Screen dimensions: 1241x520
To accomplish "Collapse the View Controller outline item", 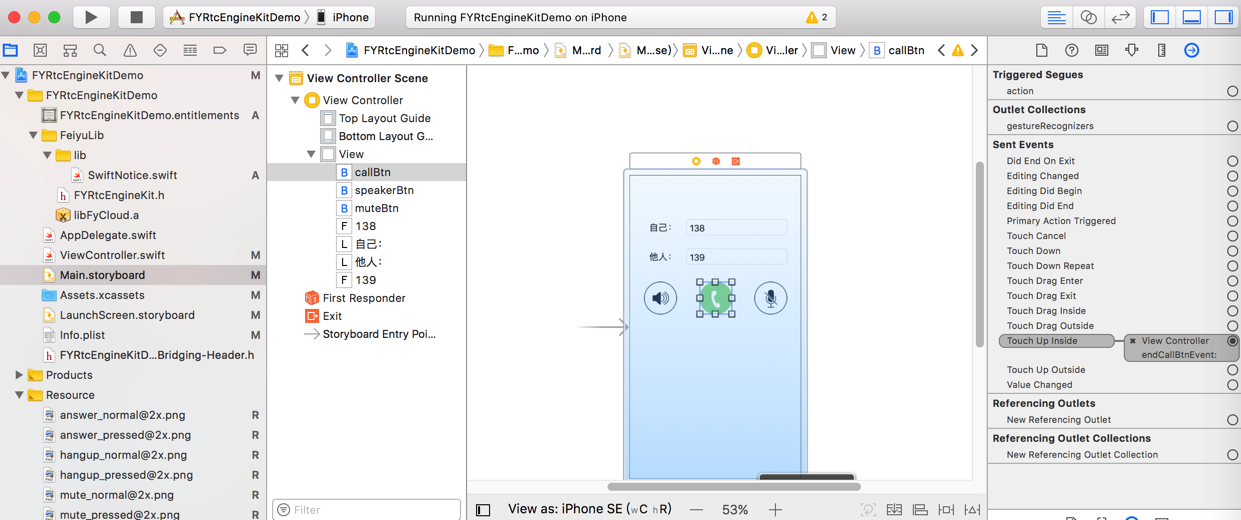I will coord(295,100).
